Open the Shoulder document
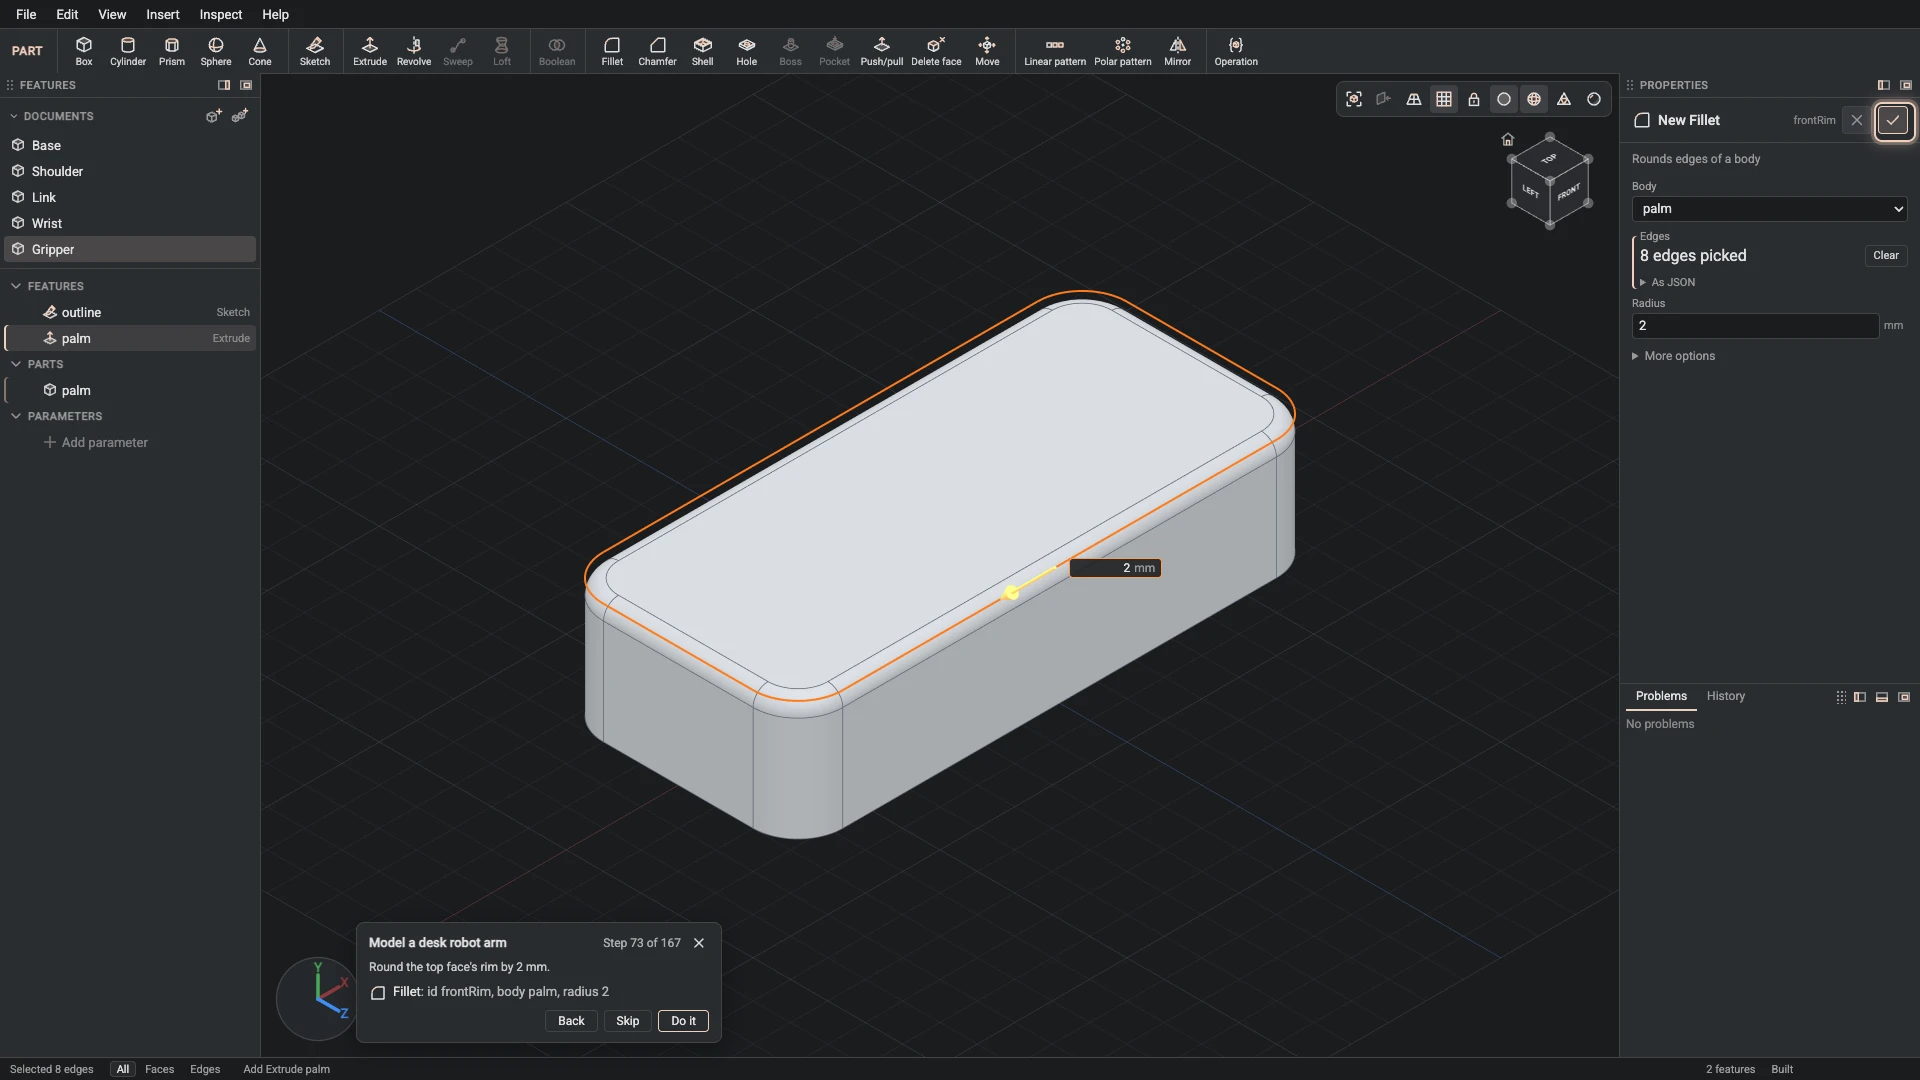This screenshot has height=1080, width=1920. pos(130,171)
